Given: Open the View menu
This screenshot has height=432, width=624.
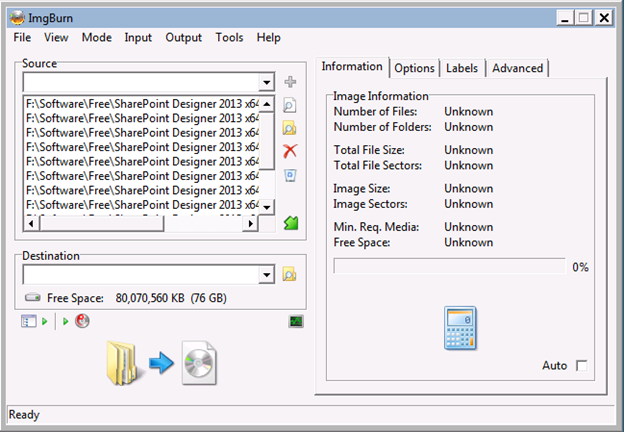Looking at the screenshot, I should tap(56, 37).
